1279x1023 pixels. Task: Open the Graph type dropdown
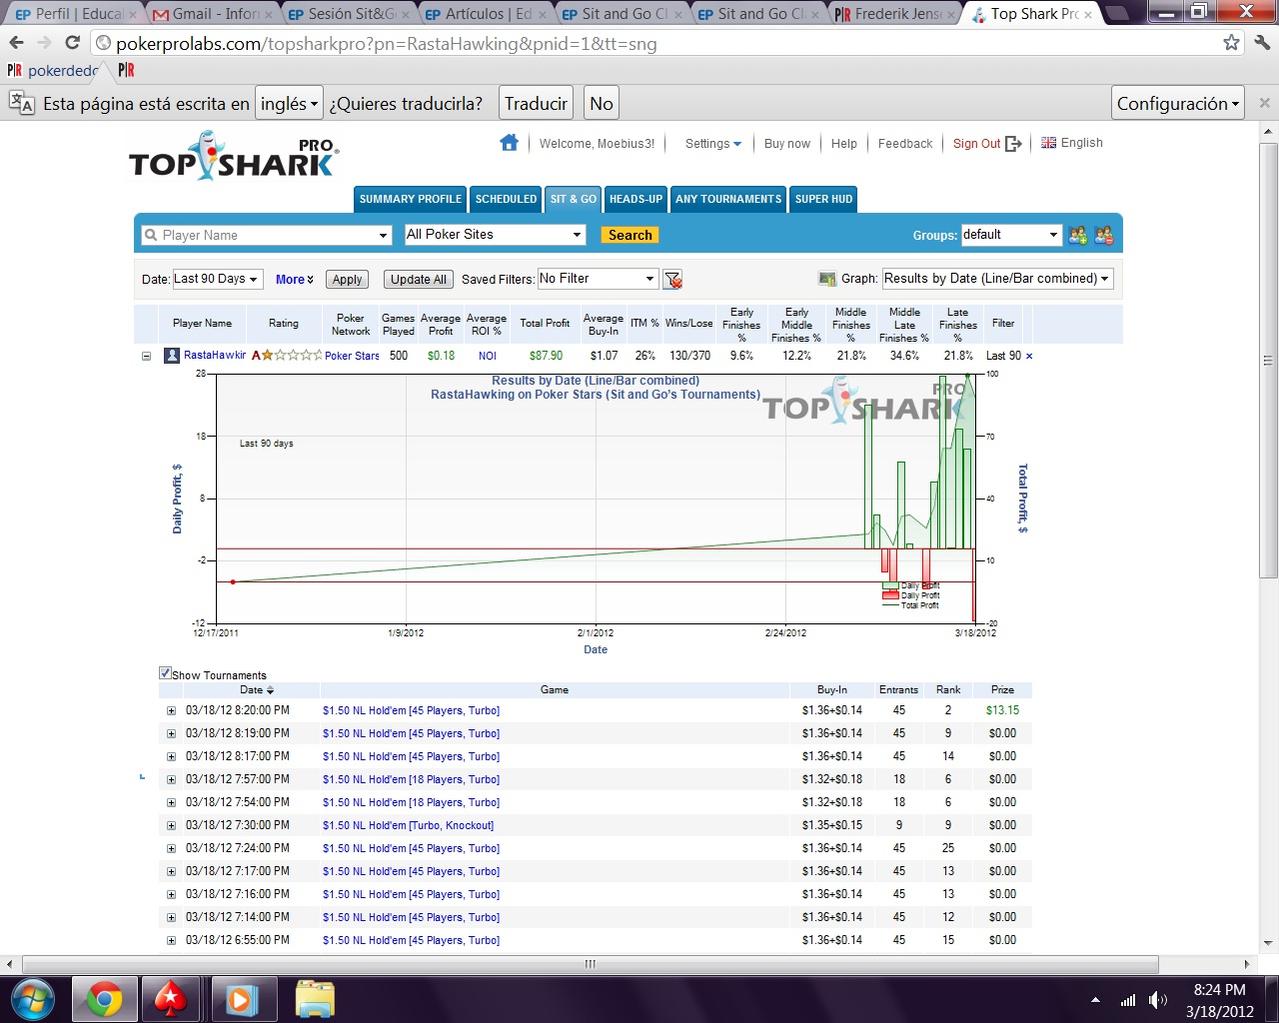click(x=997, y=279)
